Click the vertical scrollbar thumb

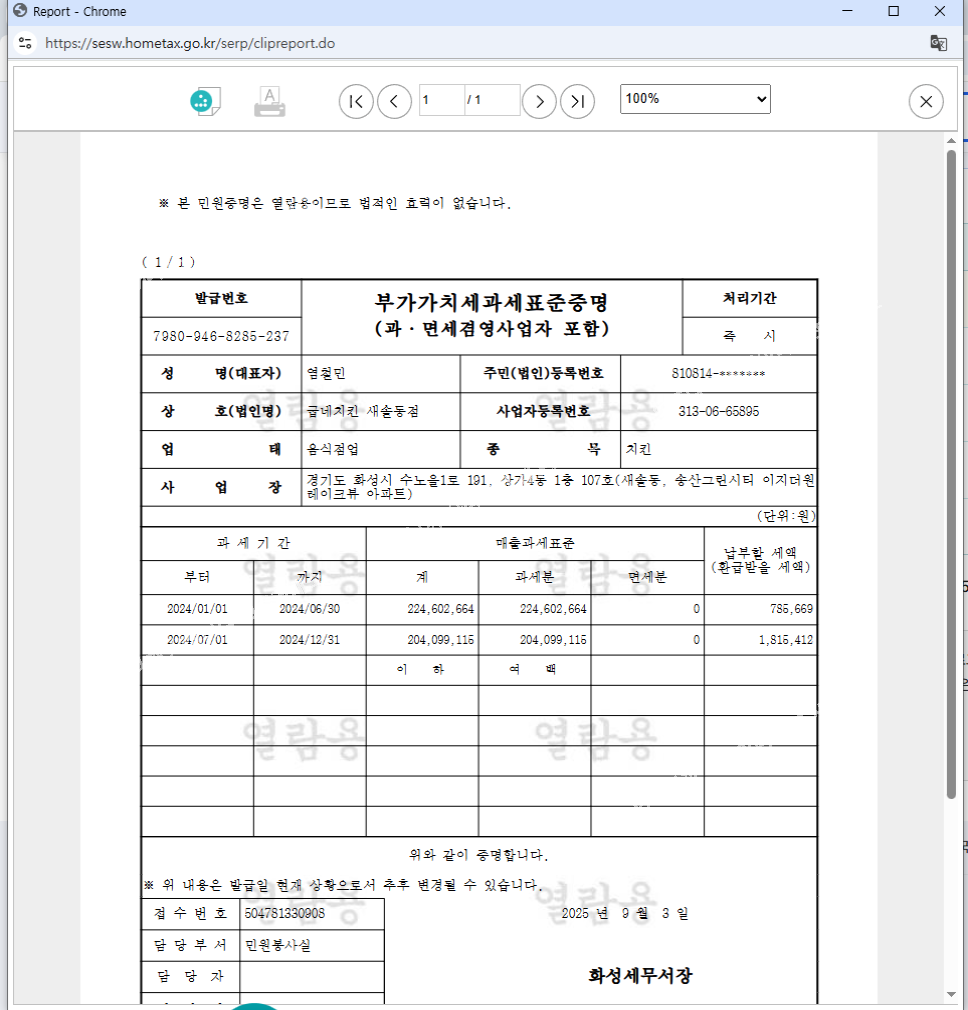[951, 470]
